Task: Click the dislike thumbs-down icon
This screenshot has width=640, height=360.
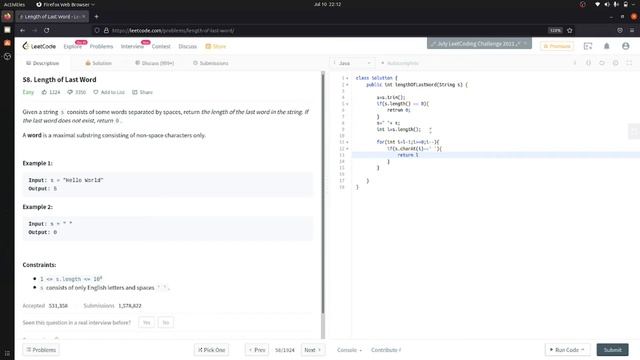Action: 70,92
